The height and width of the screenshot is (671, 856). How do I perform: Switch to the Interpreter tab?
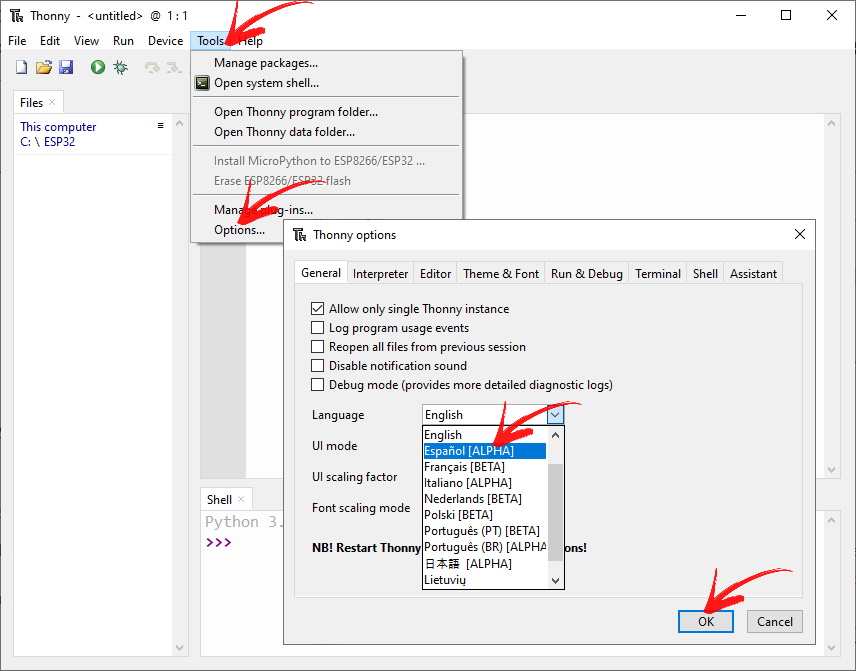click(x=381, y=274)
